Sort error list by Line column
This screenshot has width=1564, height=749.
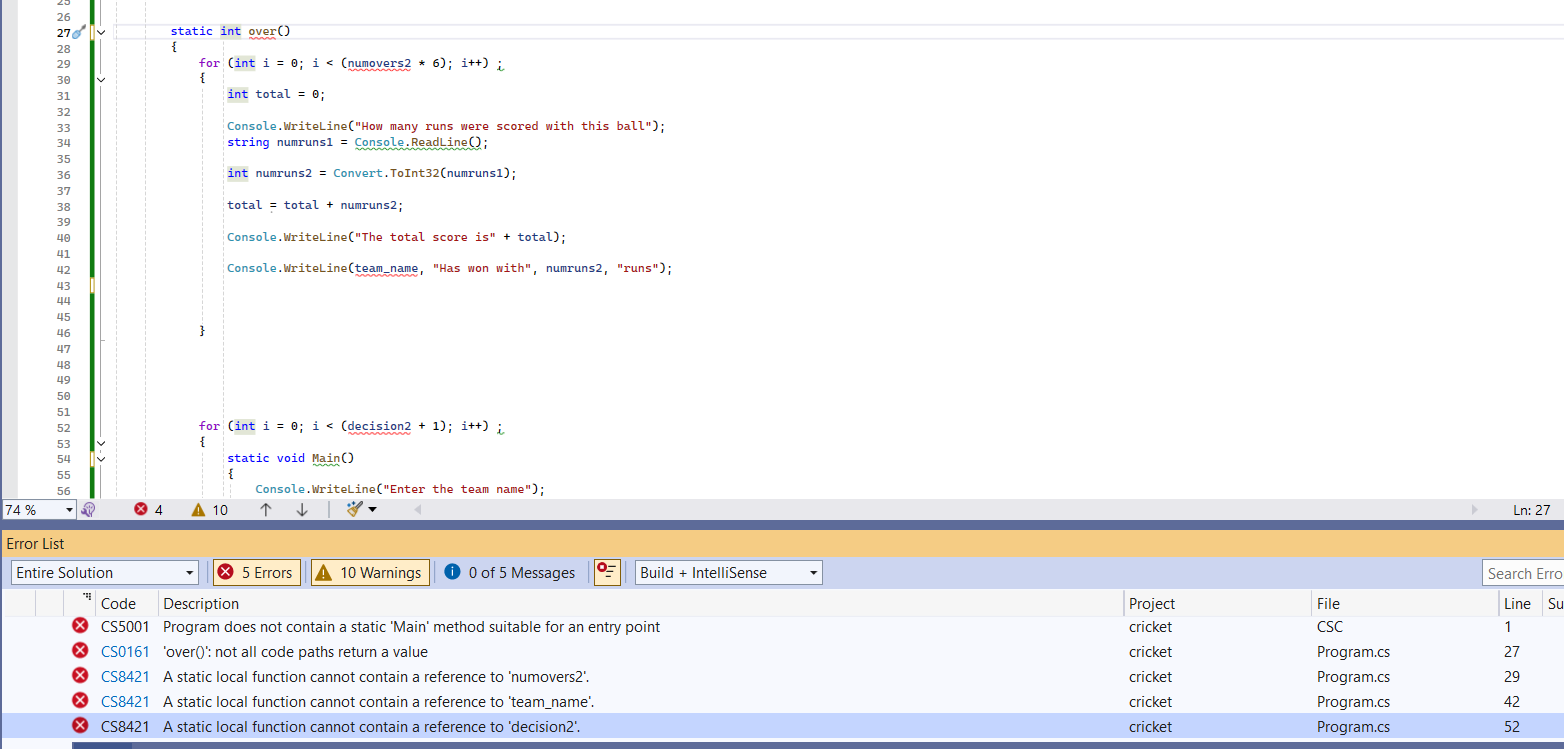click(1520, 604)
